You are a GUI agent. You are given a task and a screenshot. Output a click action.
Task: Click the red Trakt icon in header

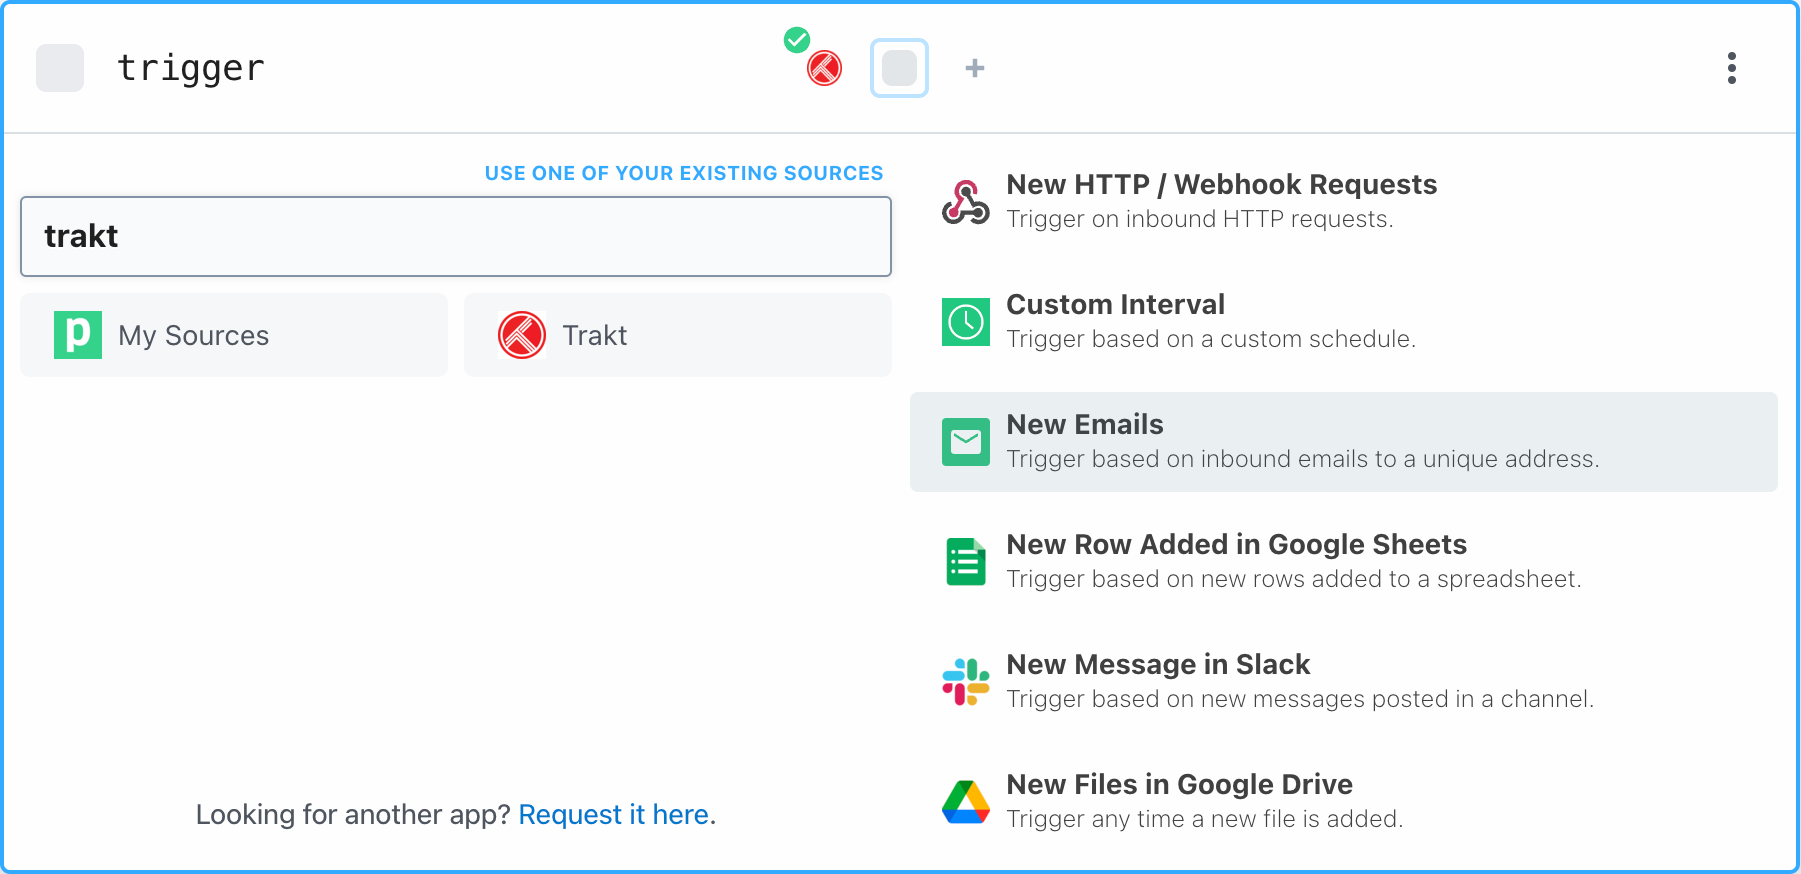coord(825,68)
